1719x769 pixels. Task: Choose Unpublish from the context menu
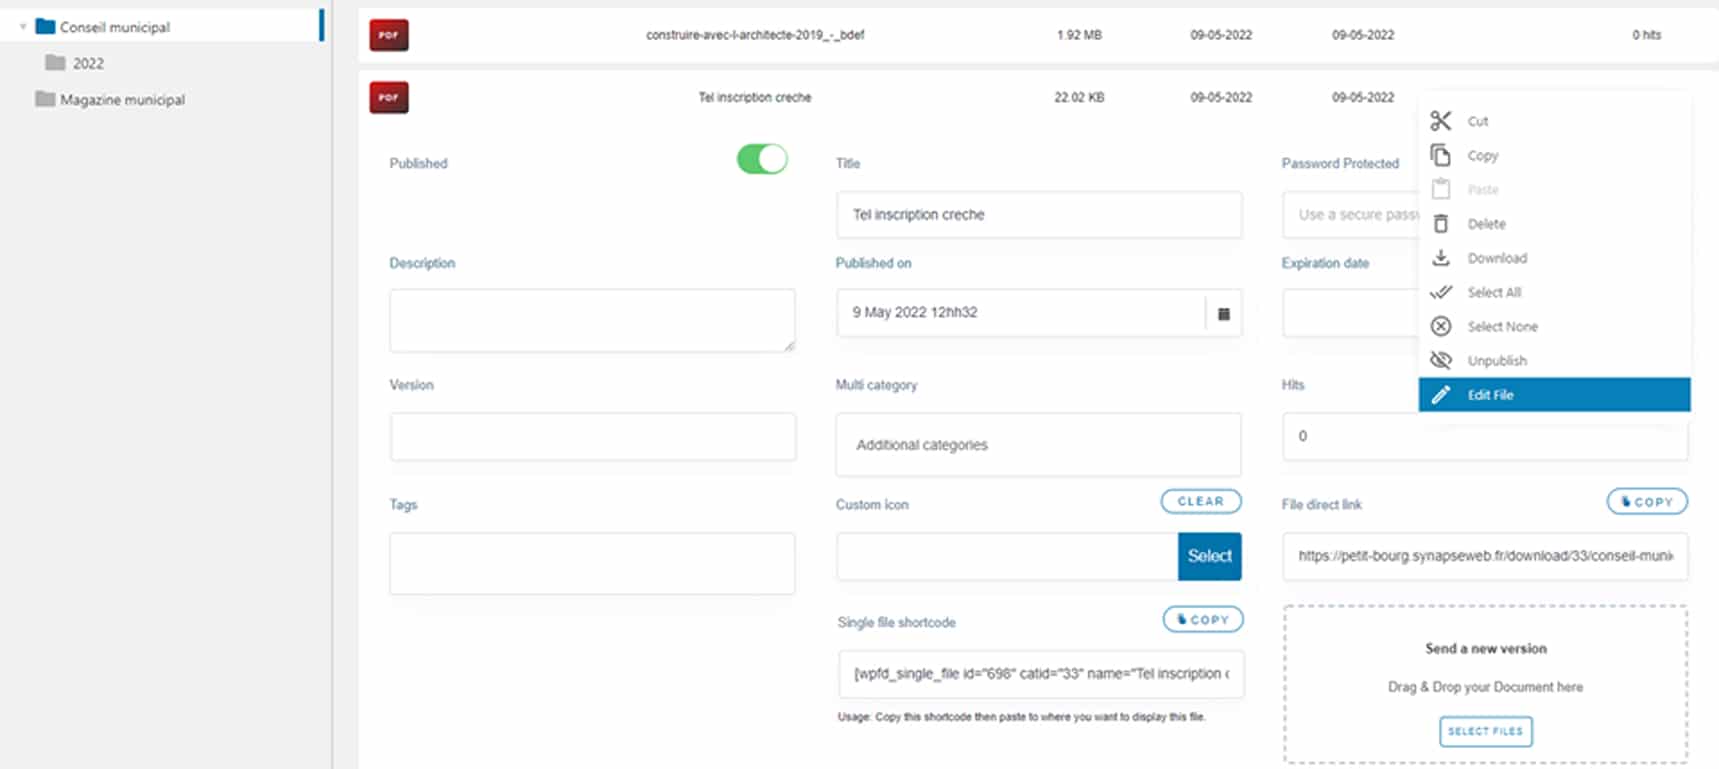[1554, 360]
